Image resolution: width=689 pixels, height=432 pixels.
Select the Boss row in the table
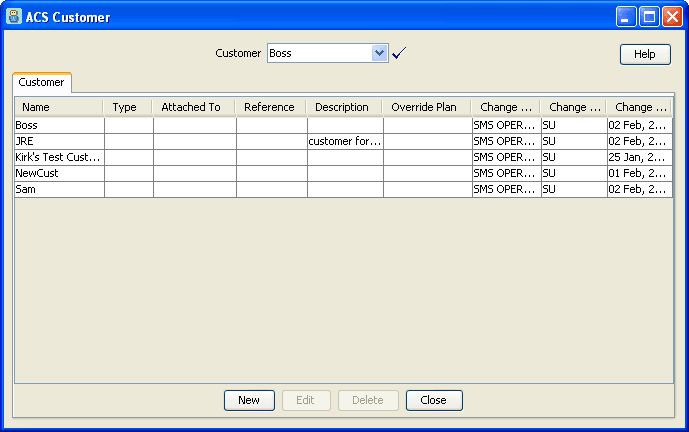tap(344, 125)
